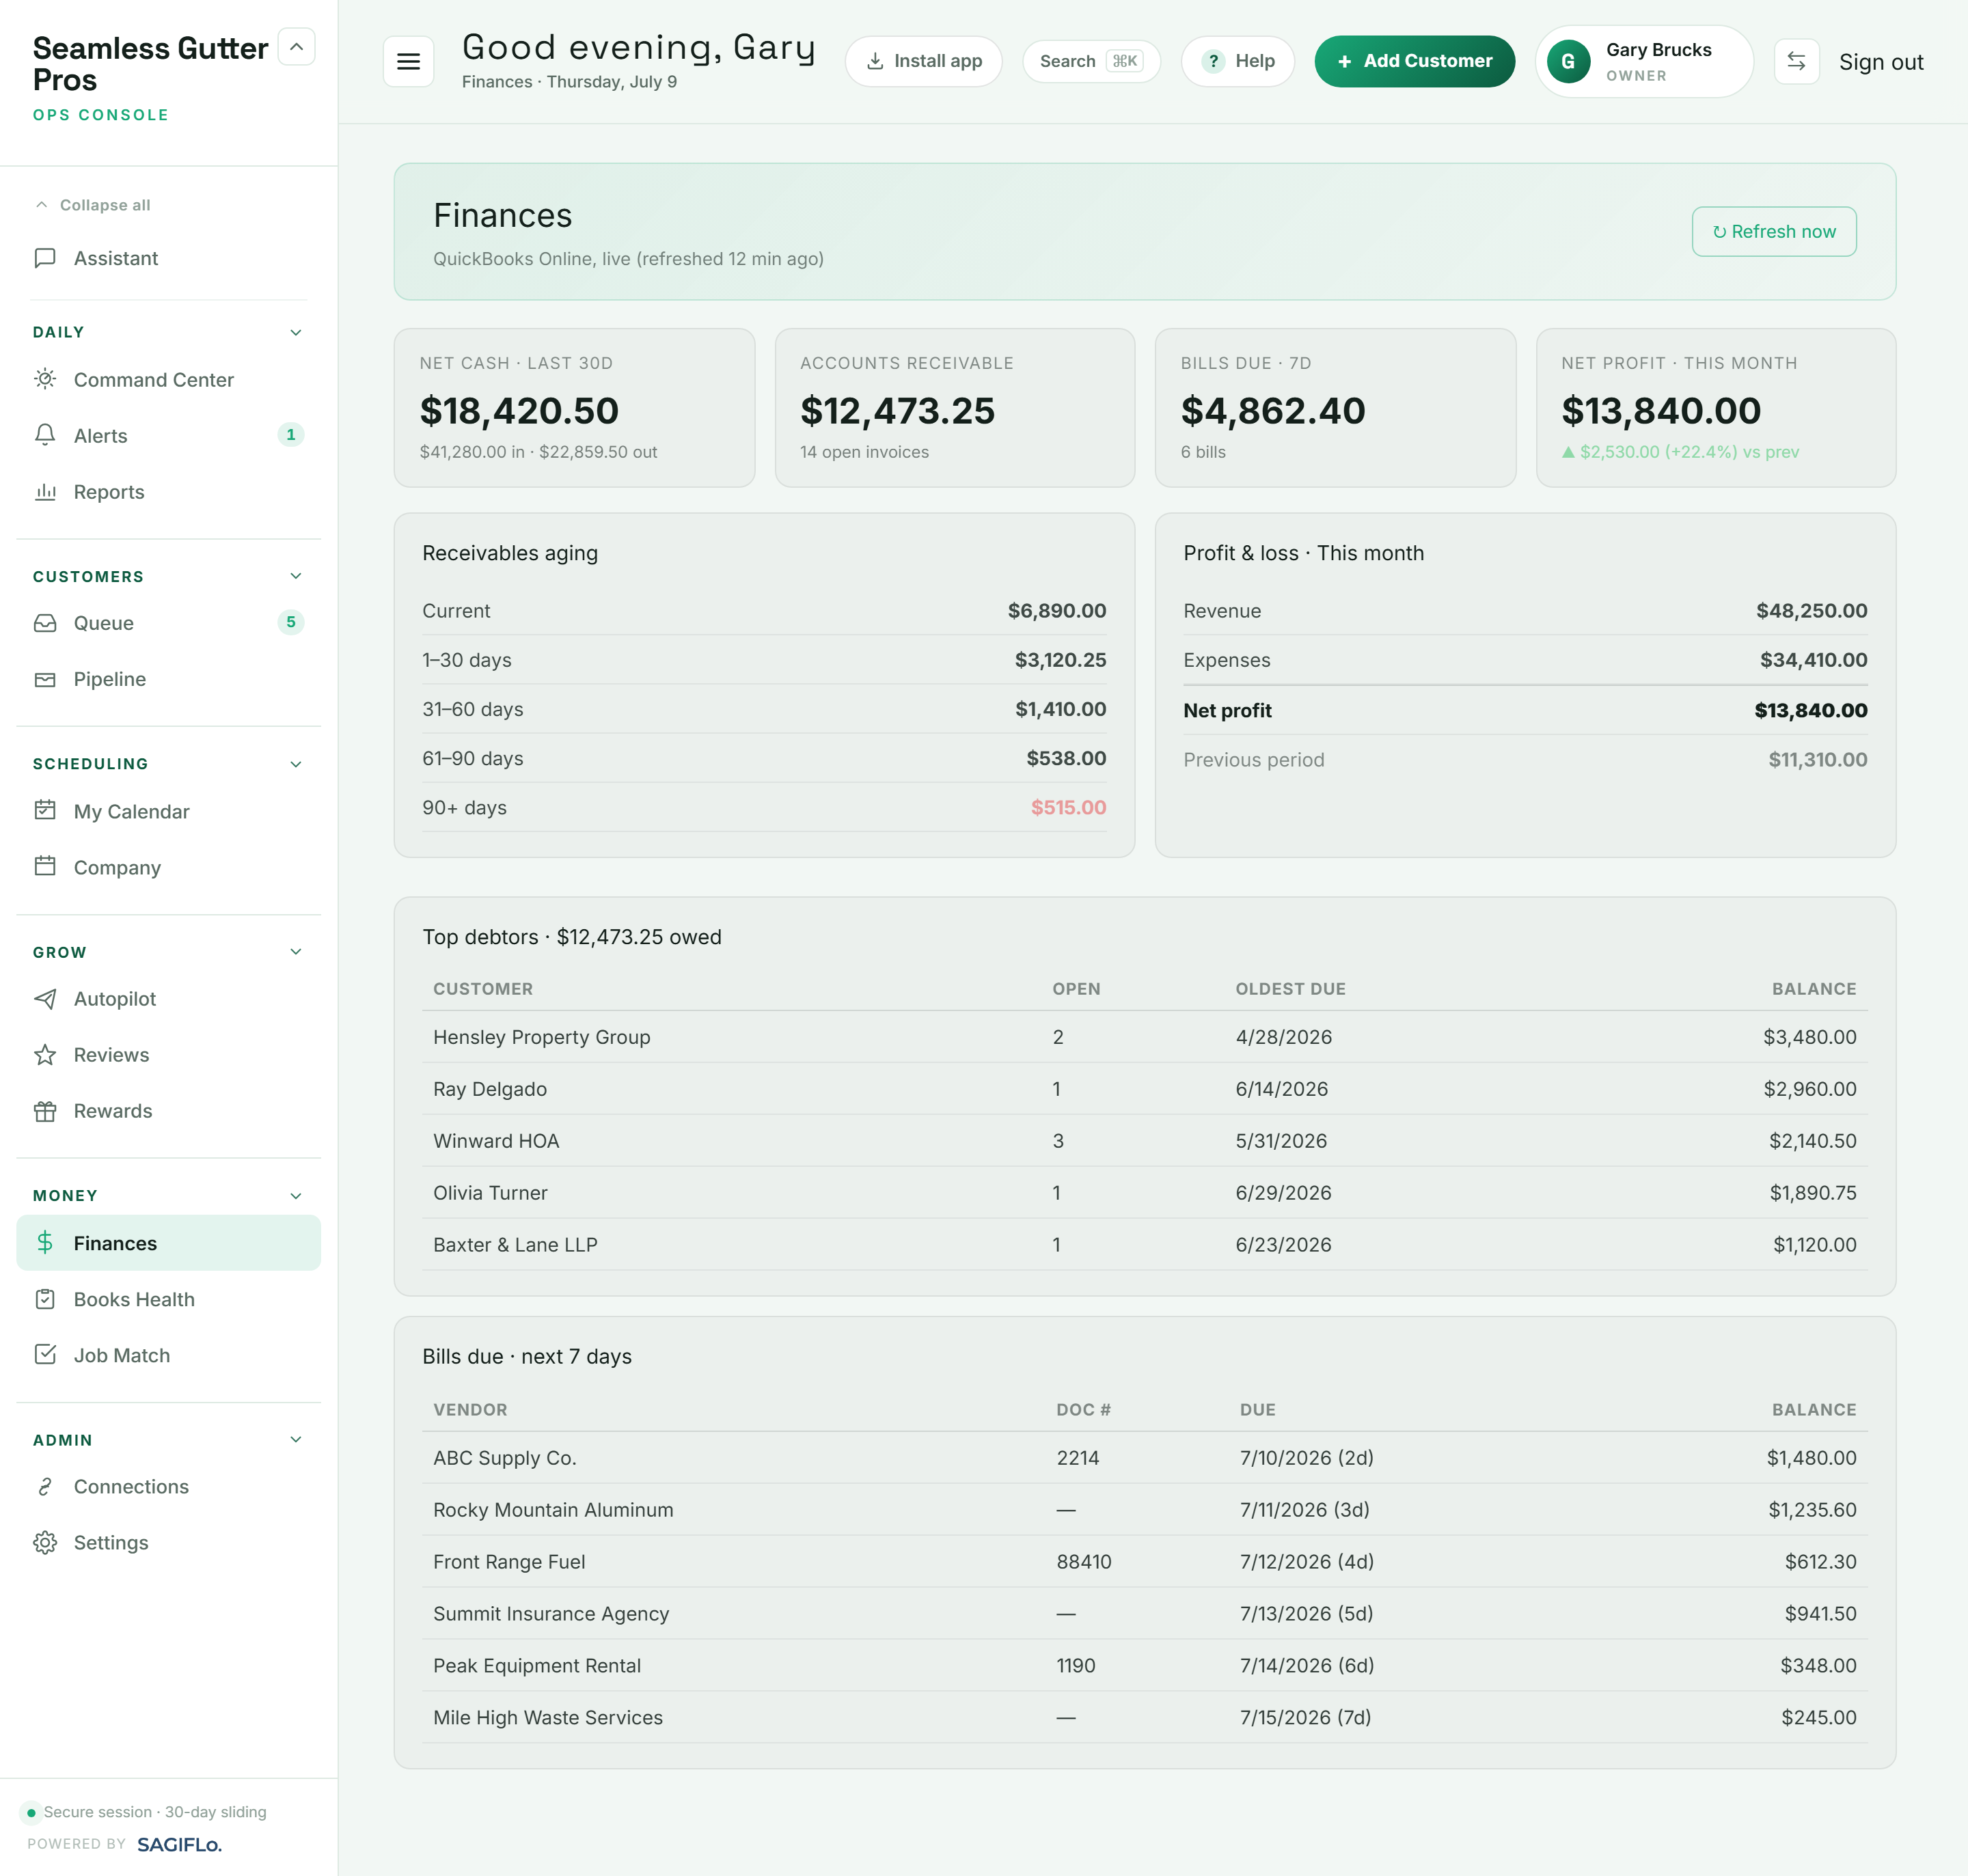Click the SAGIFLO powered-by logo link
Screen dimensions: 1968x1876
pos(179,1844)
